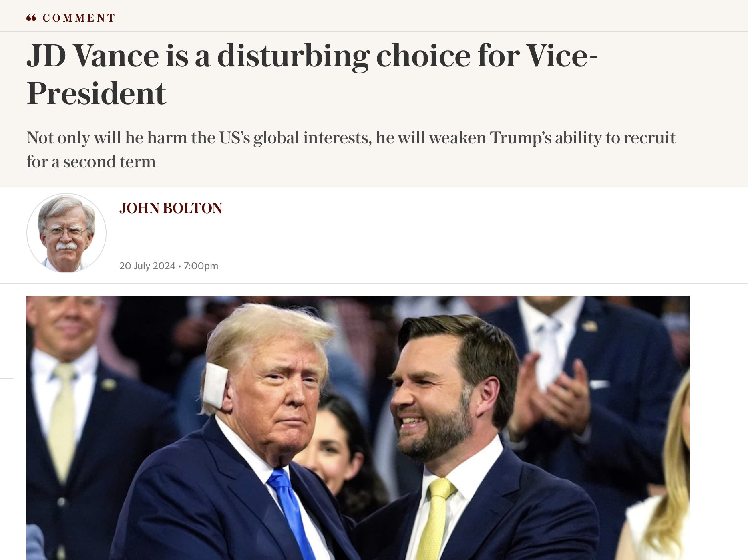Open the JOHN BOLTON author link
The height and width of the screenshot is (560, 748).
(x=170, y=208)
